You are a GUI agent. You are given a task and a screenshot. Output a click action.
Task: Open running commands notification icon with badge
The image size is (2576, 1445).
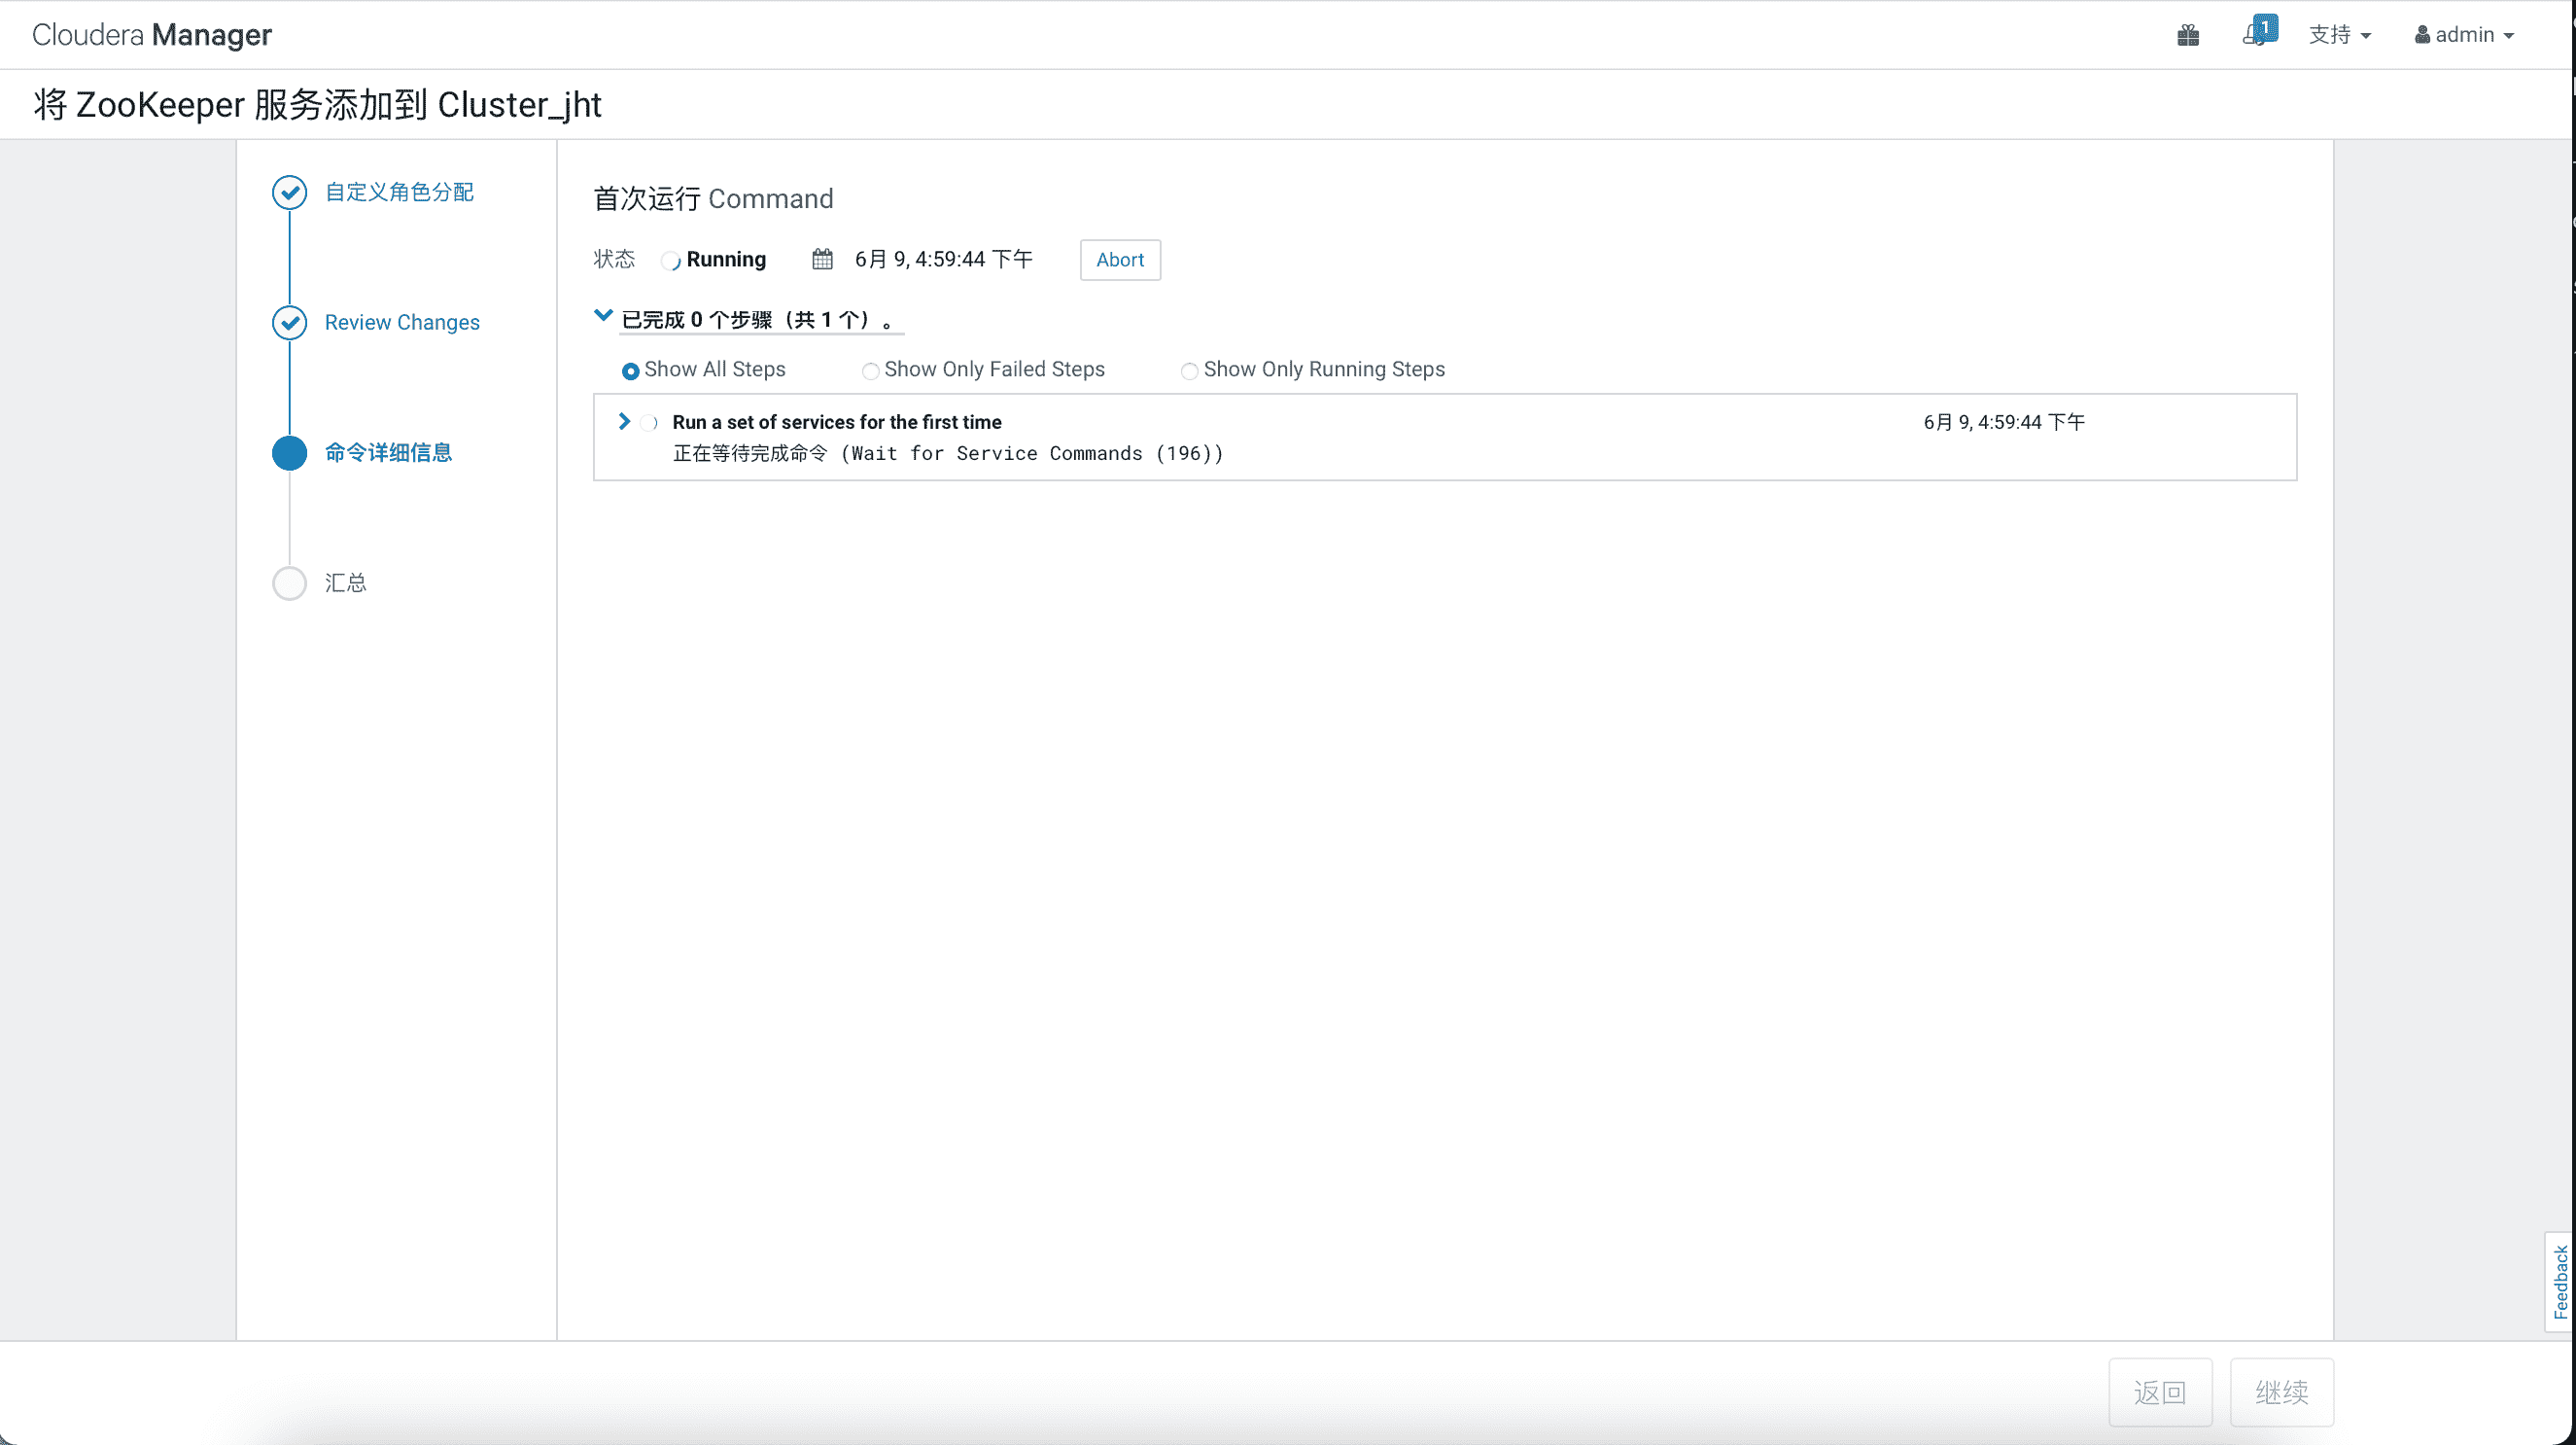click(2259, 31)
